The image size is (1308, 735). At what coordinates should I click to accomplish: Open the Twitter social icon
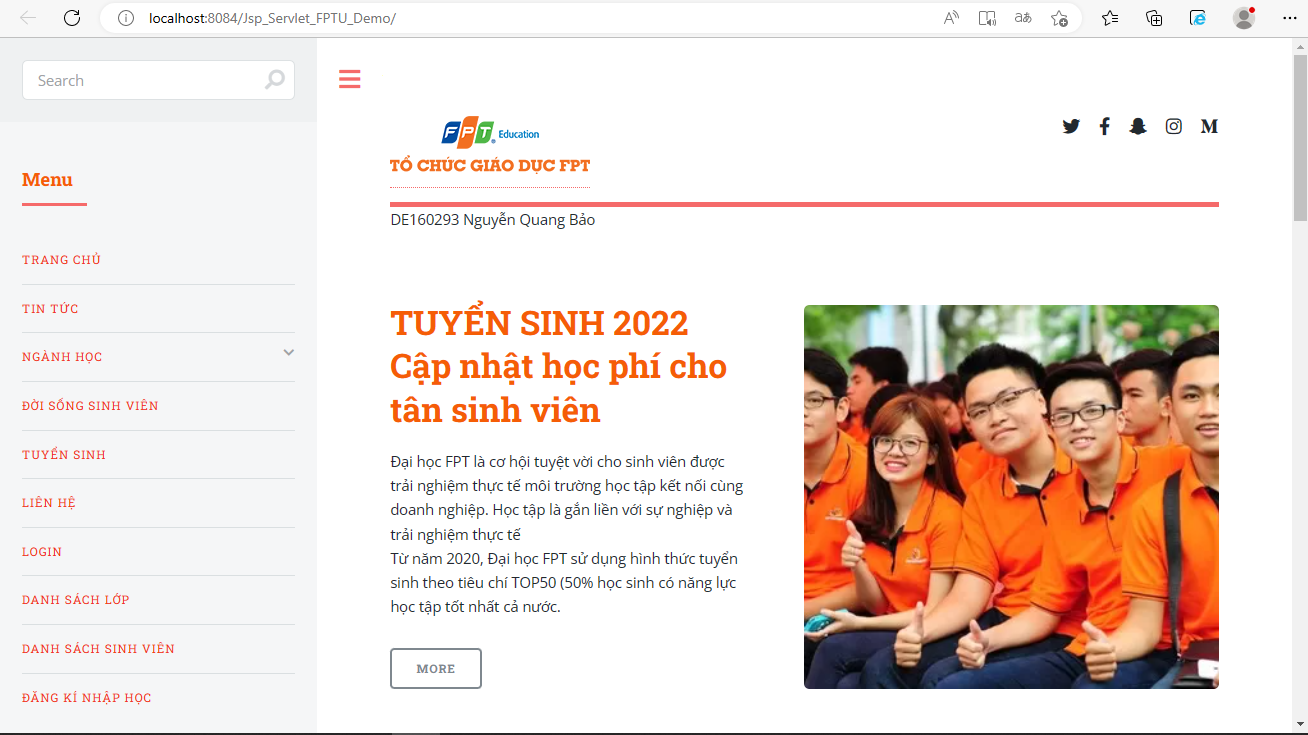(x=1071, y=127)
